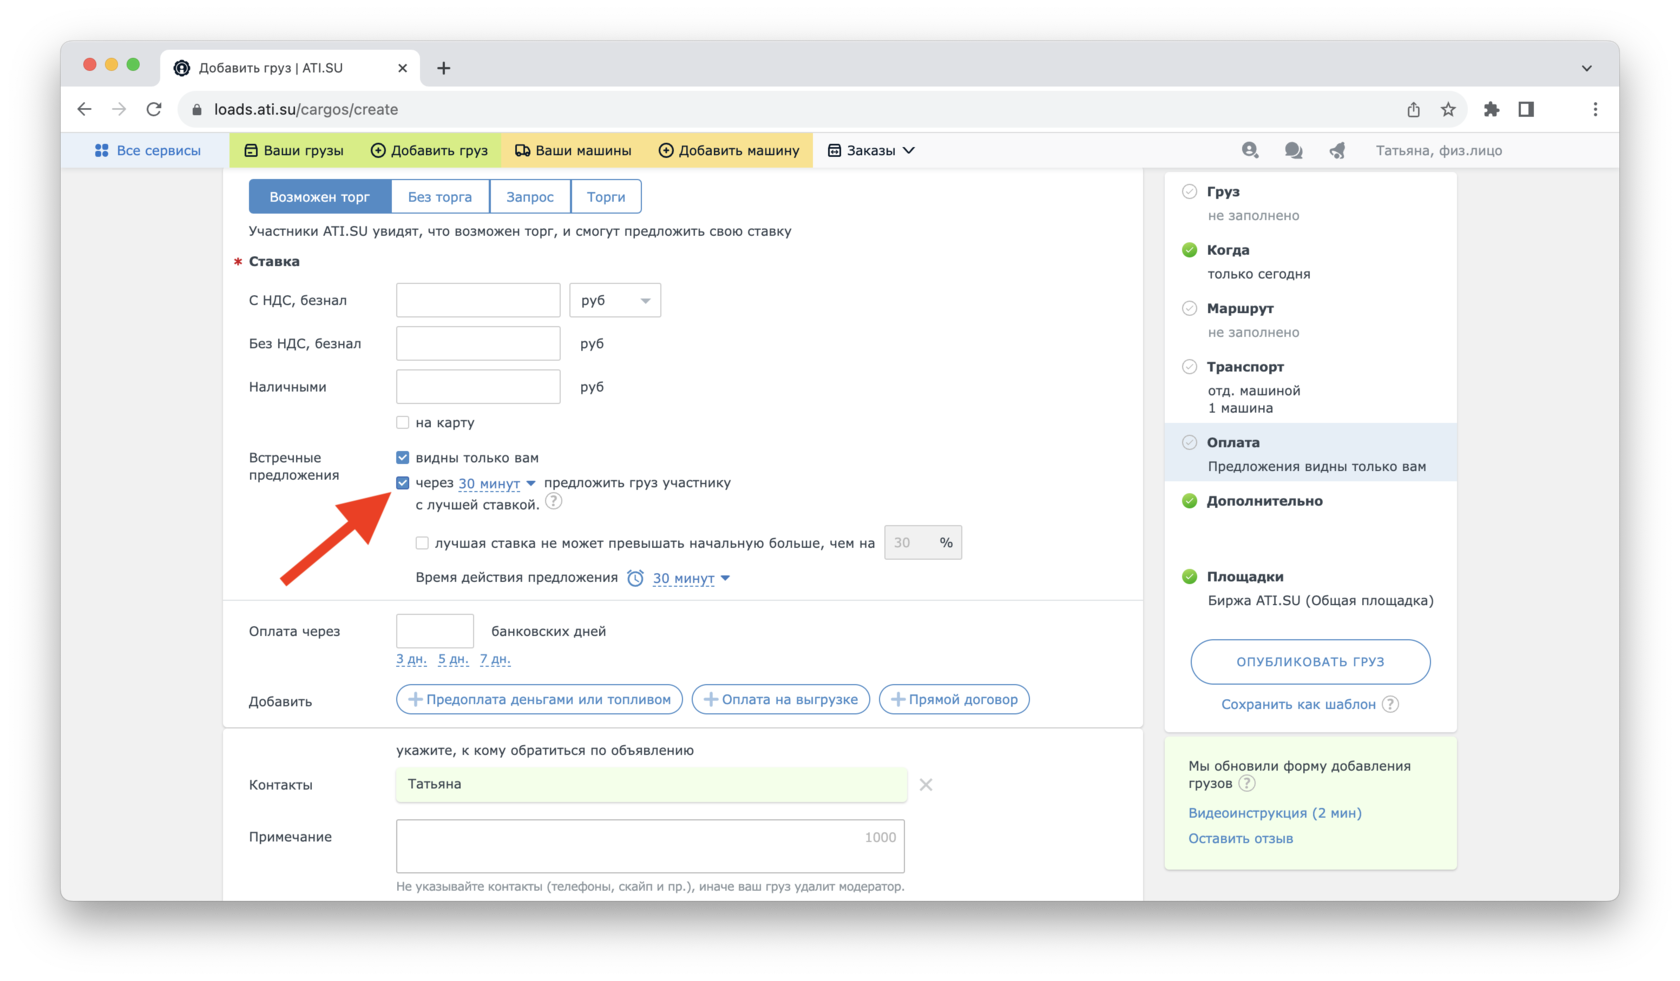The width and height of the screenshot is (1680, 981).
Task: Go forward in browser history
Action: (x=119, y=109)
